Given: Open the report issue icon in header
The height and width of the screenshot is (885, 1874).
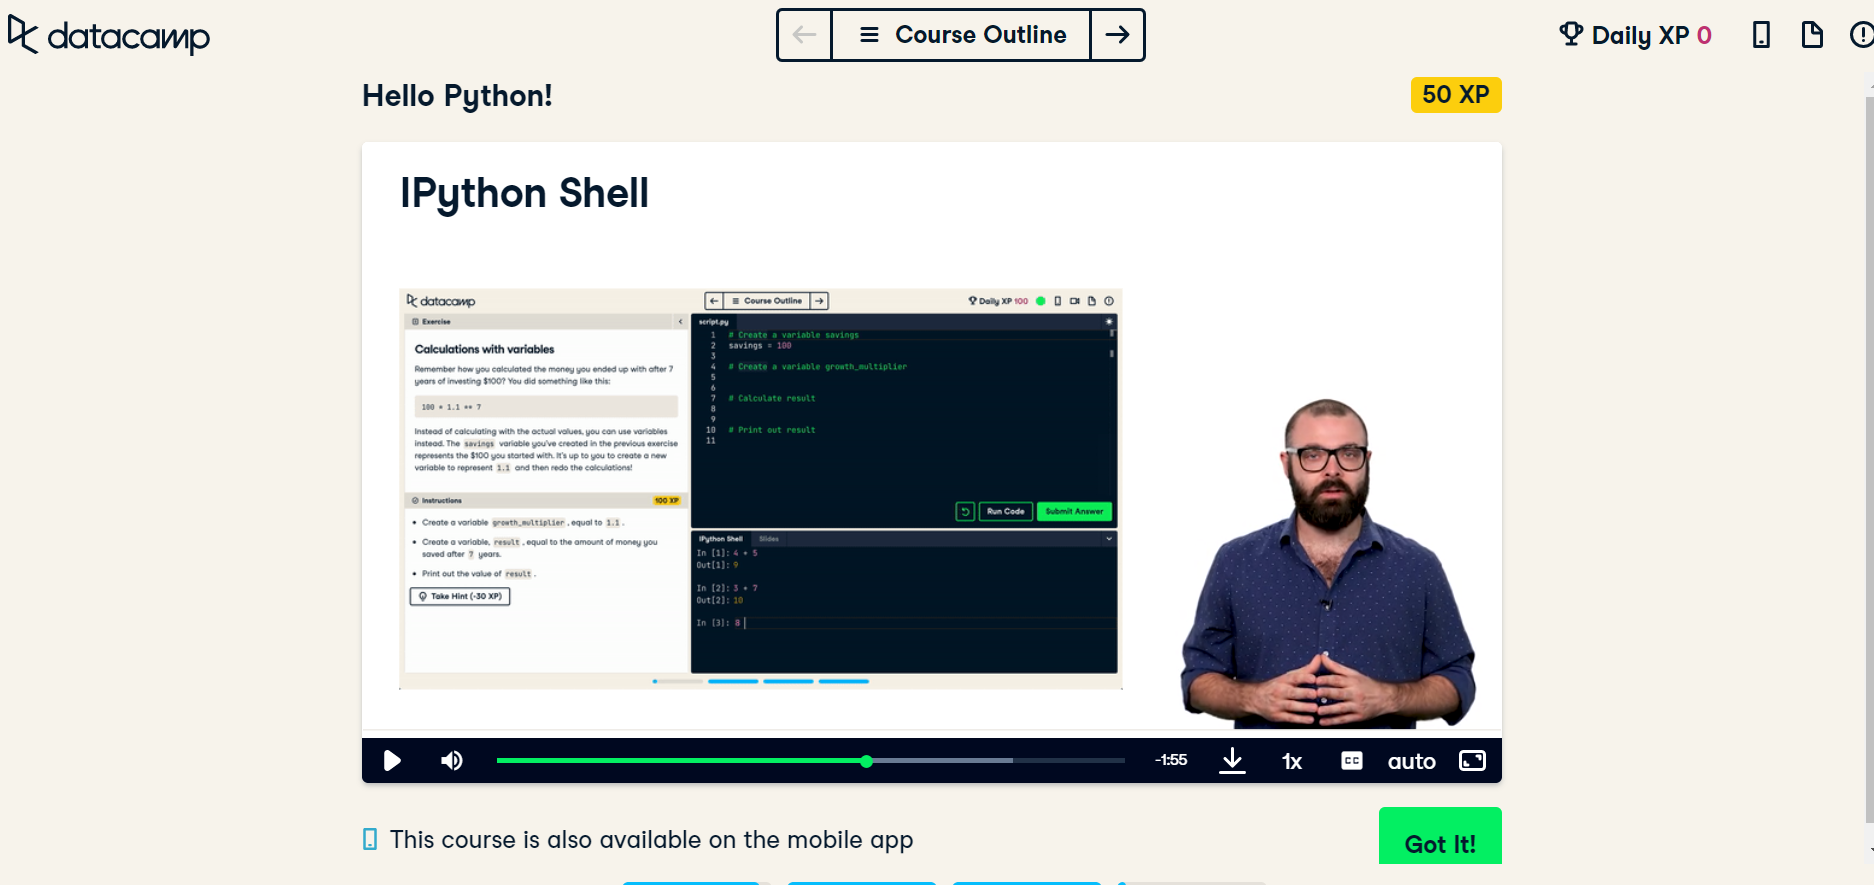Looking at the screenshot, I should (x=1862, y=35).
